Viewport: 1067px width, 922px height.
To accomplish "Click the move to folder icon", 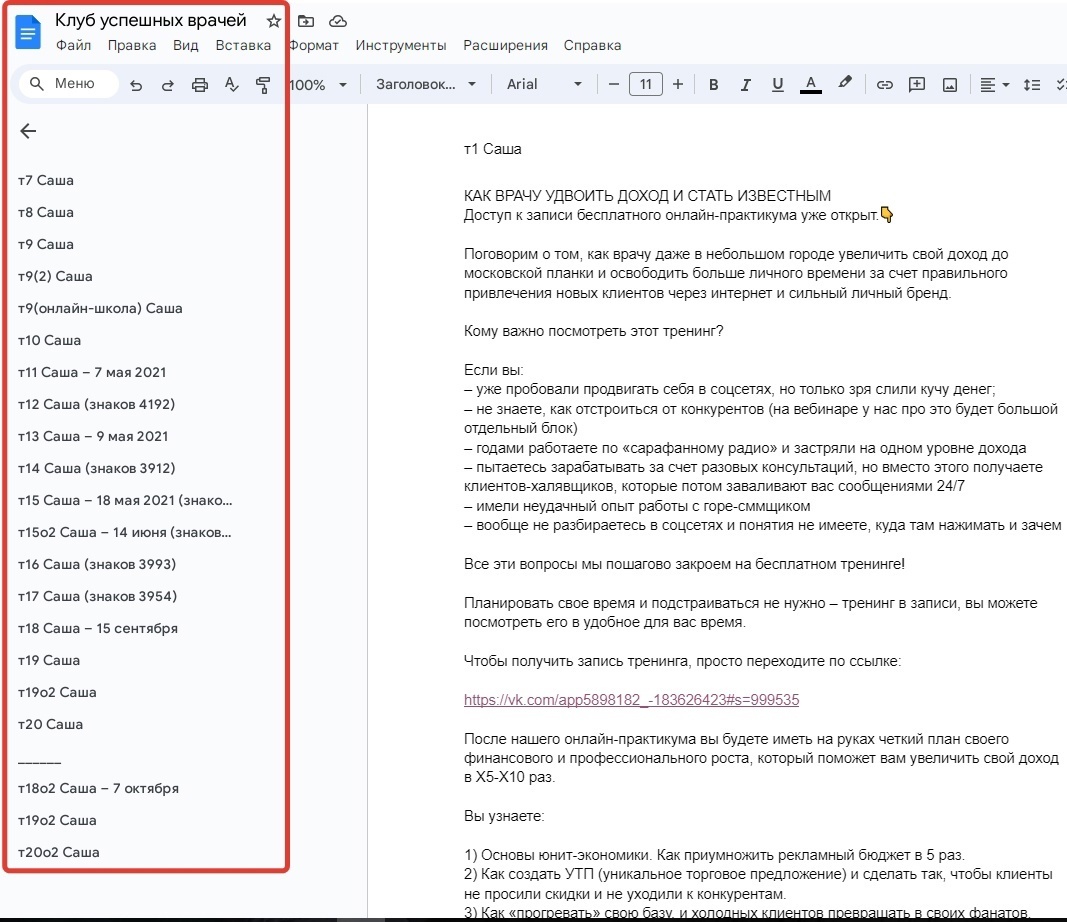I will [306, 21].
